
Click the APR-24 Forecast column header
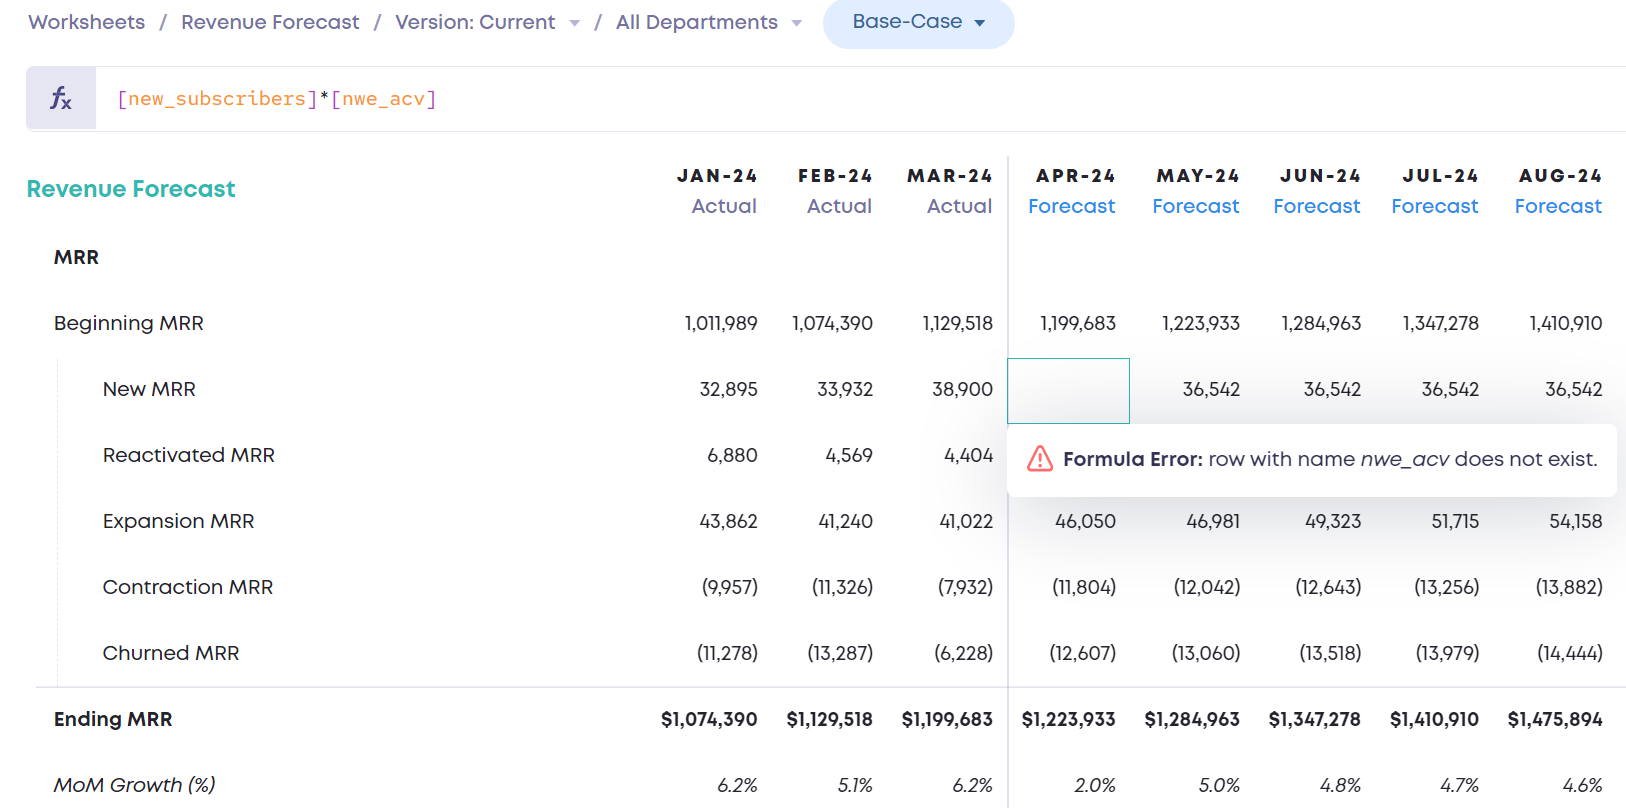point(1073,190)
